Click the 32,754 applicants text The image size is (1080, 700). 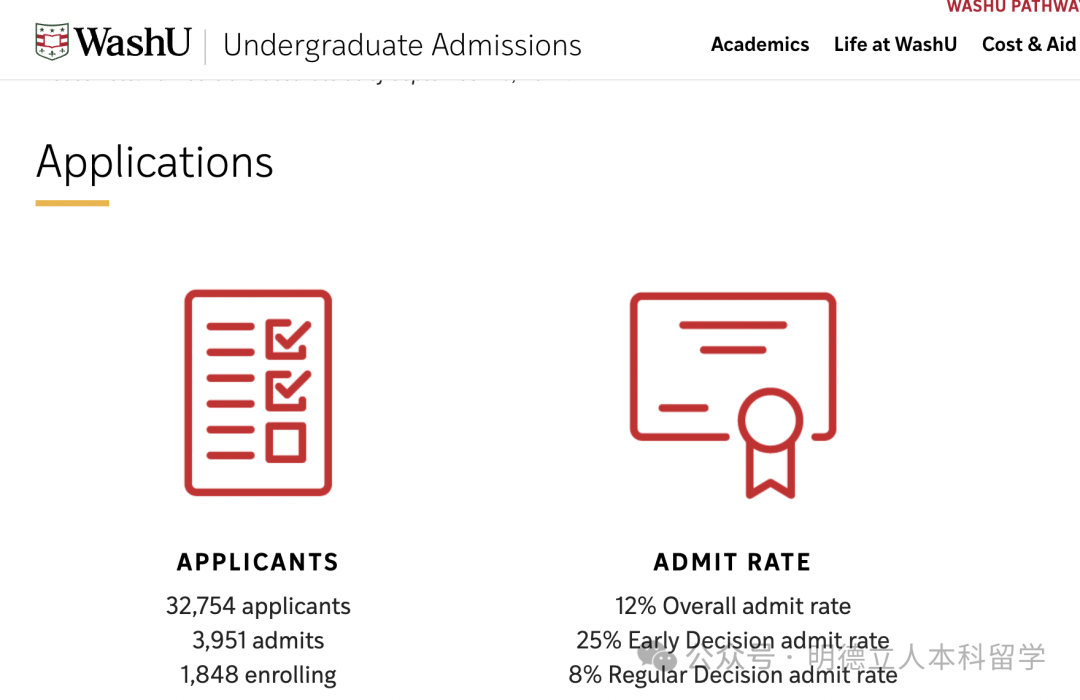258,606
